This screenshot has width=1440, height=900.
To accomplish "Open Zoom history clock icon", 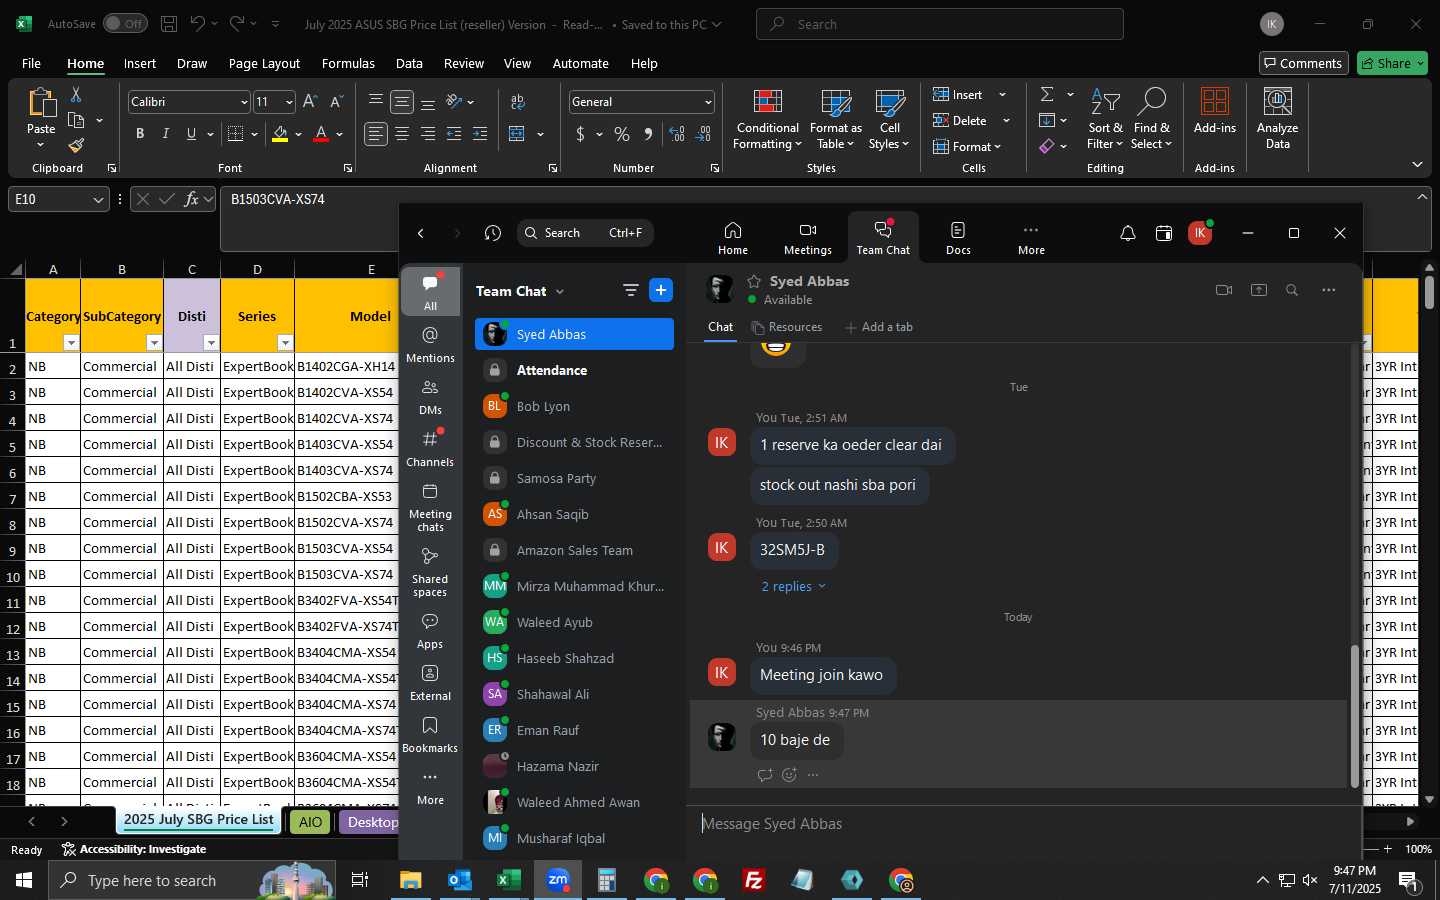I will [x=493, y=233].
